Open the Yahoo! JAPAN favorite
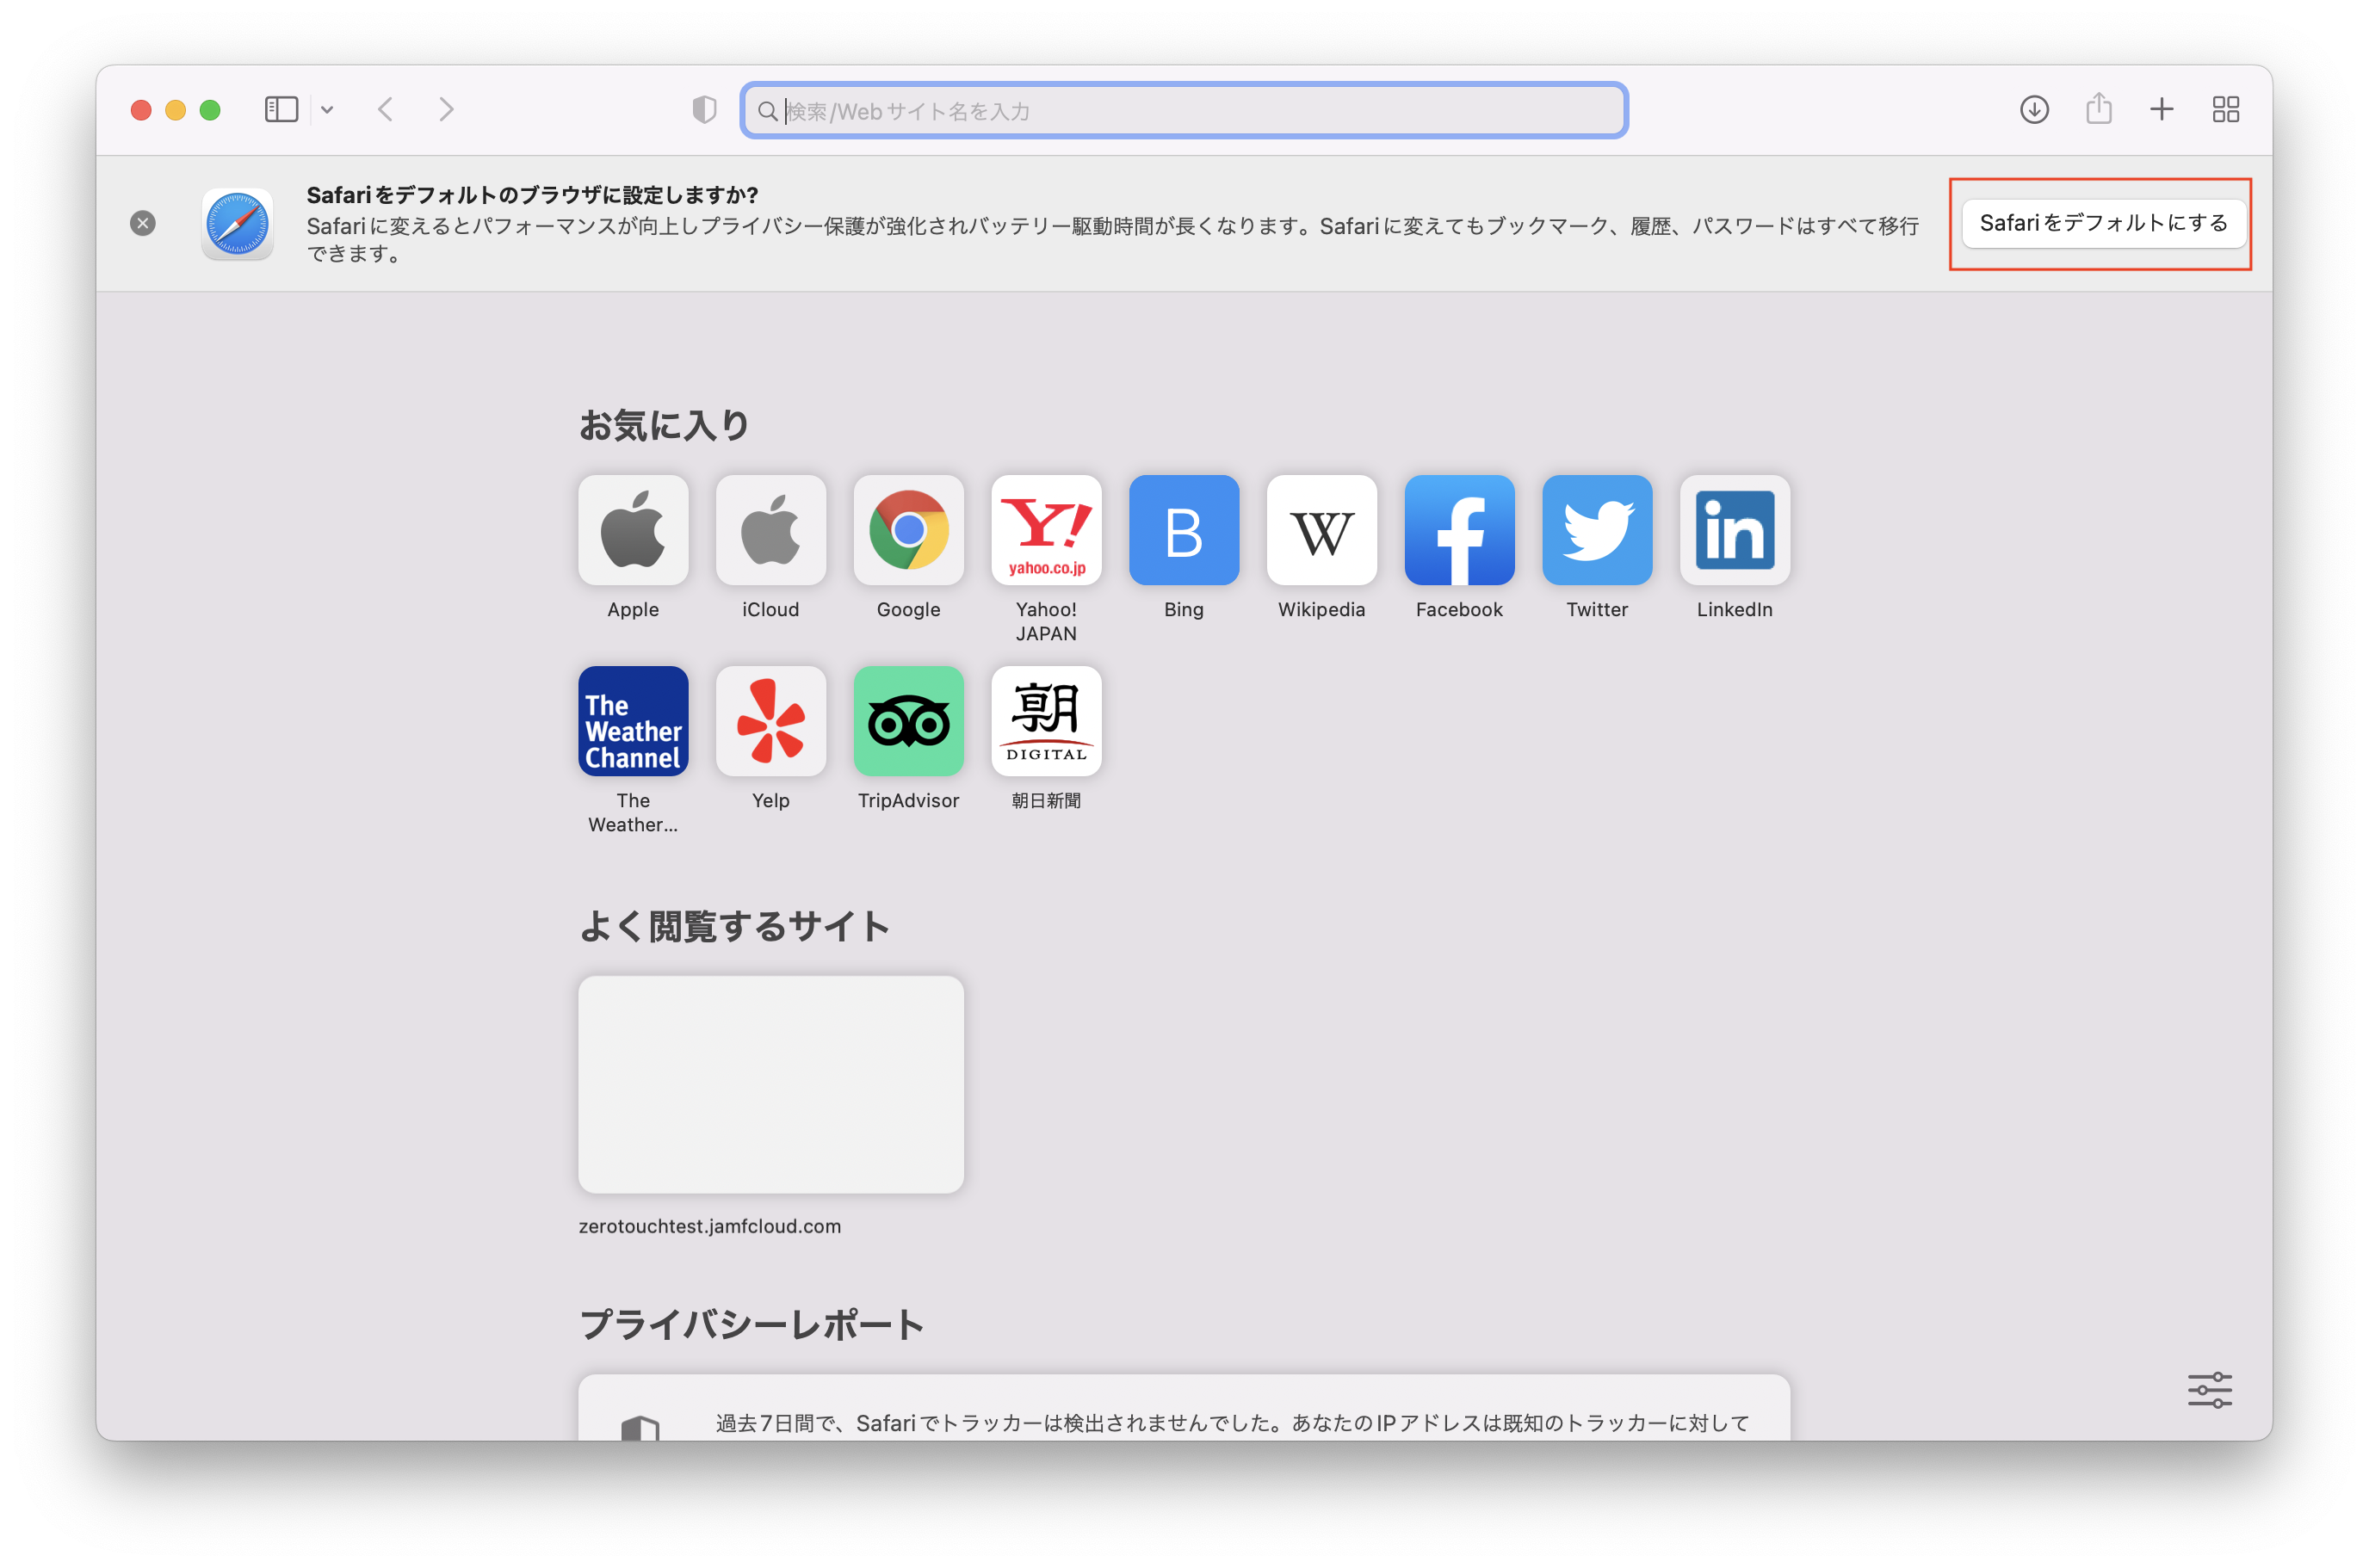Screen dimensions: 2369x1568 pyautogui.click(x=1046, y=530)
